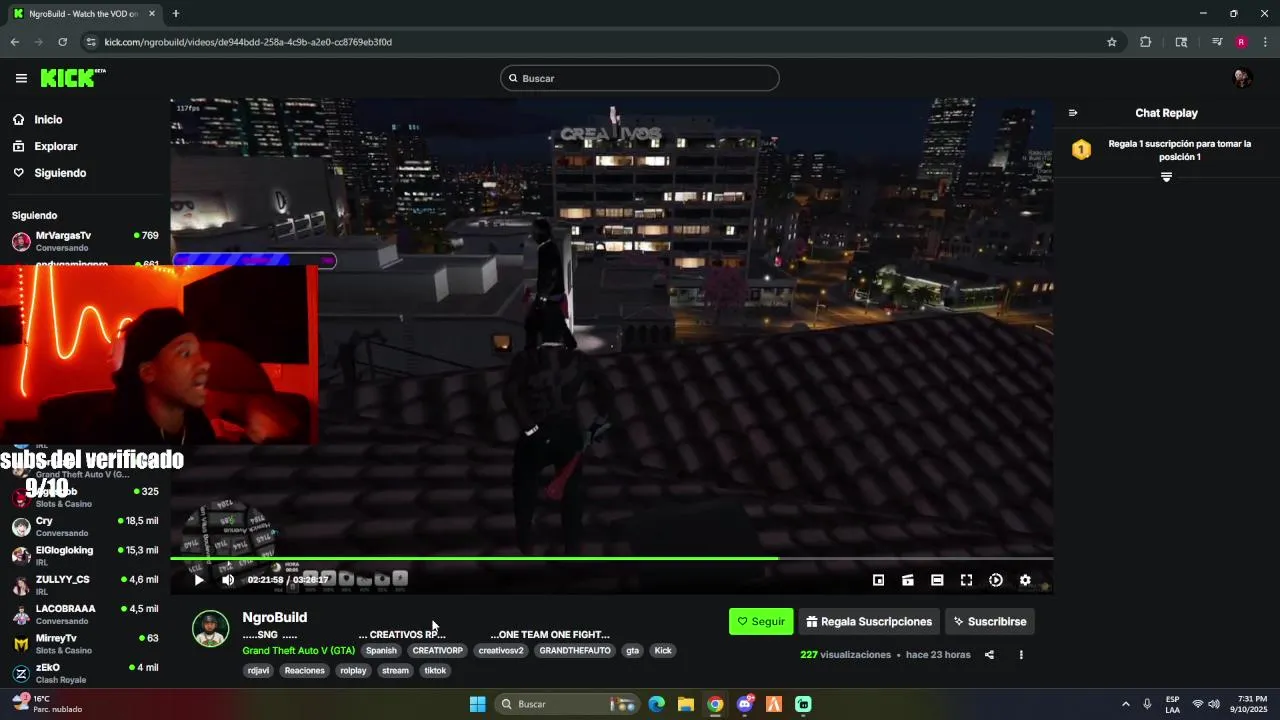Toggle theater mode
Screen dimensions: 1280x720
937,580
